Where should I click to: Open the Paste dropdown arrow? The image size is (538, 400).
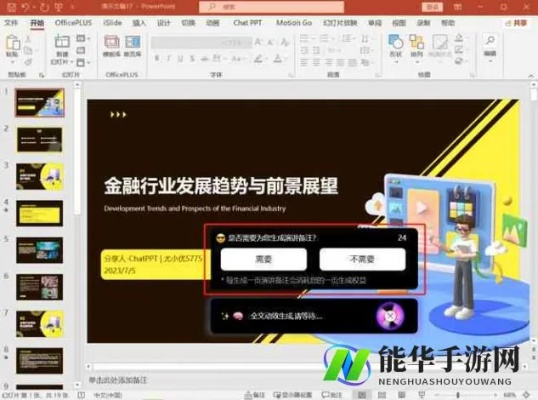[13, 62]
